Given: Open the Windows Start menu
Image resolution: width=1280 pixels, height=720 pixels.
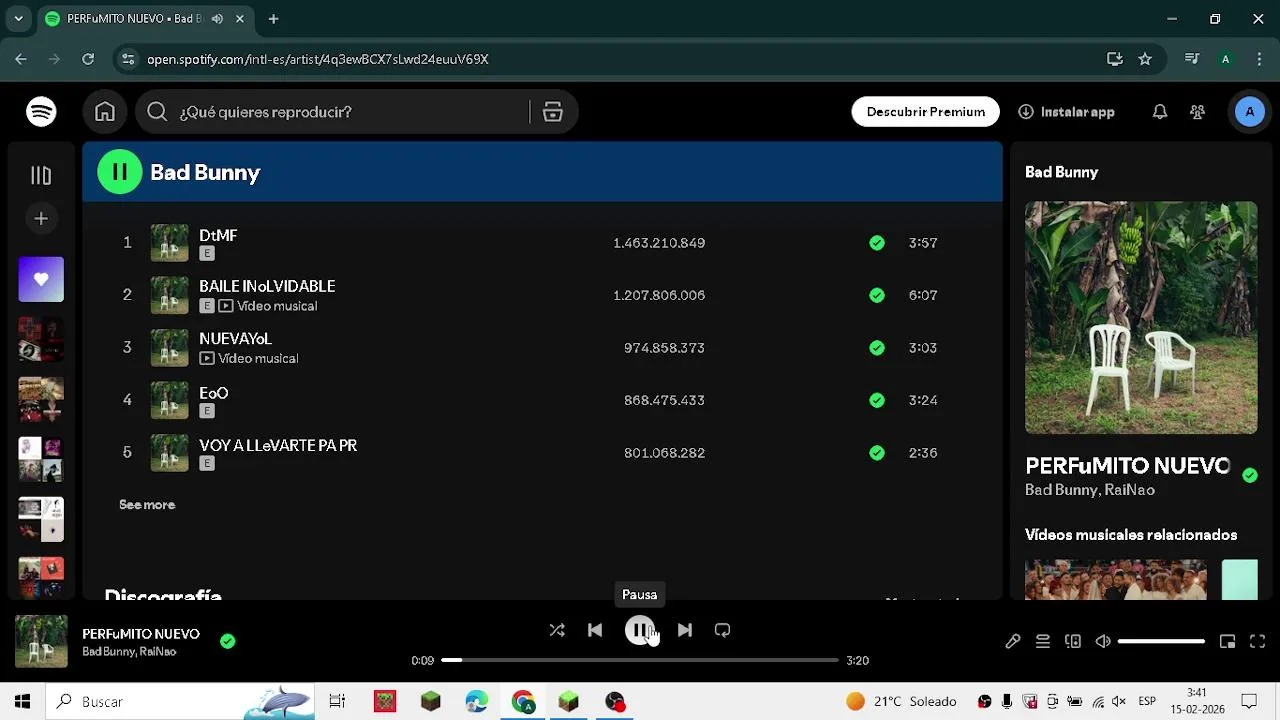Looking at the screenshot, I should tap(22, 702).
